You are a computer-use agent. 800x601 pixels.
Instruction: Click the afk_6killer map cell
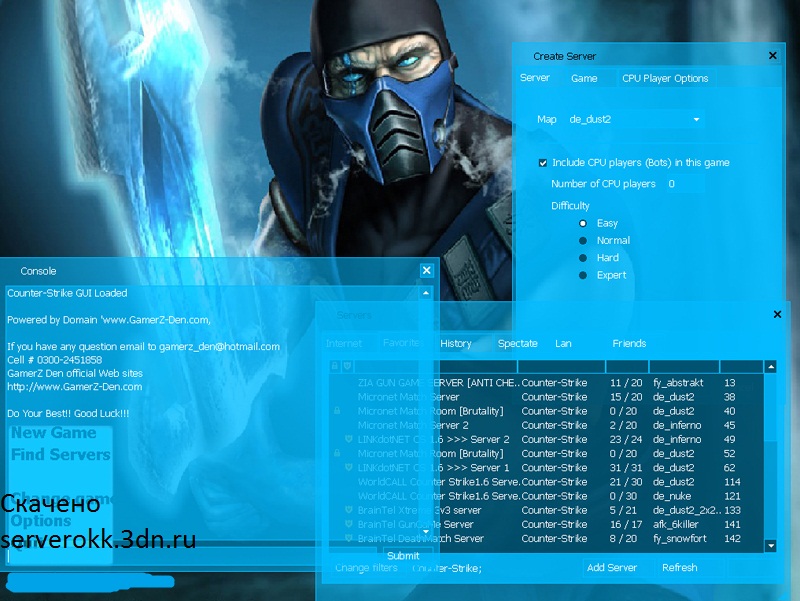(x=676, y=524)
